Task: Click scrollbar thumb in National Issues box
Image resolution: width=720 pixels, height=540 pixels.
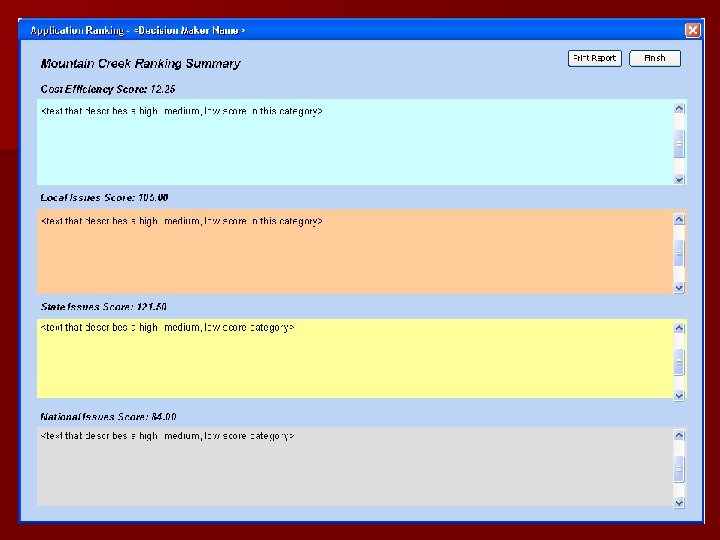Action: pos(679,469)
